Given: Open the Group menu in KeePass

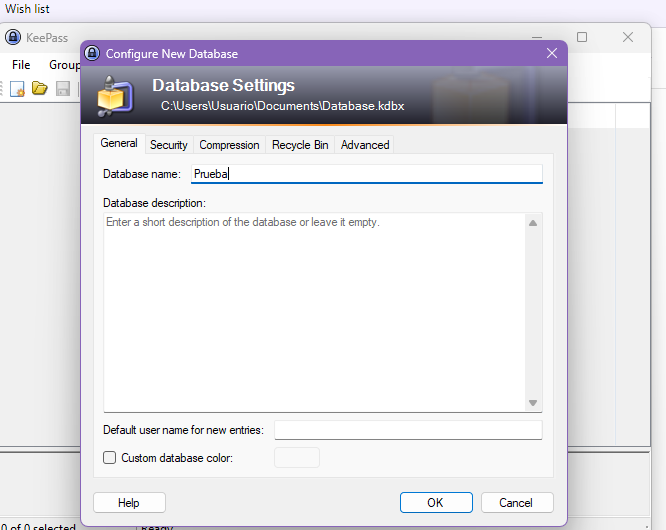Looking at the screenshot, I should pos(64,65).
